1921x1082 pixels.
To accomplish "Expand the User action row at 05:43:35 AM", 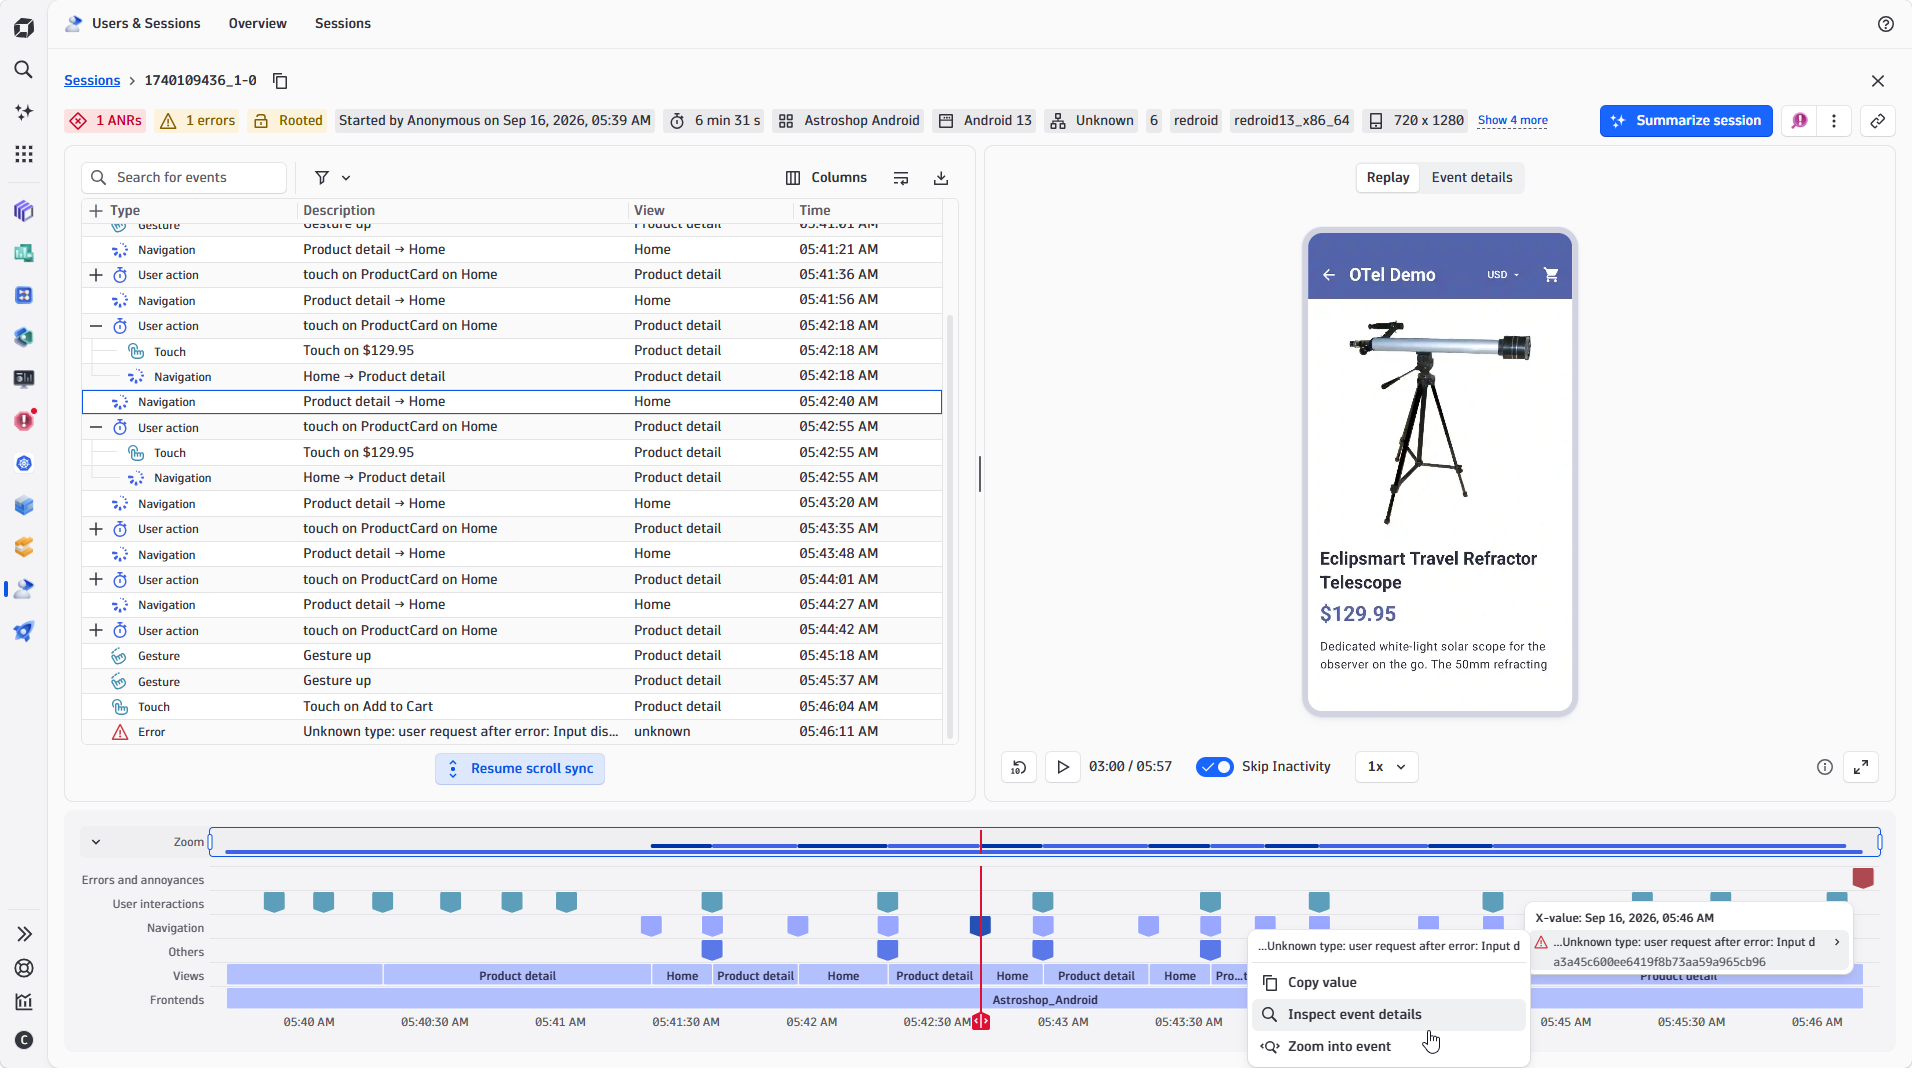I will 96,530.
